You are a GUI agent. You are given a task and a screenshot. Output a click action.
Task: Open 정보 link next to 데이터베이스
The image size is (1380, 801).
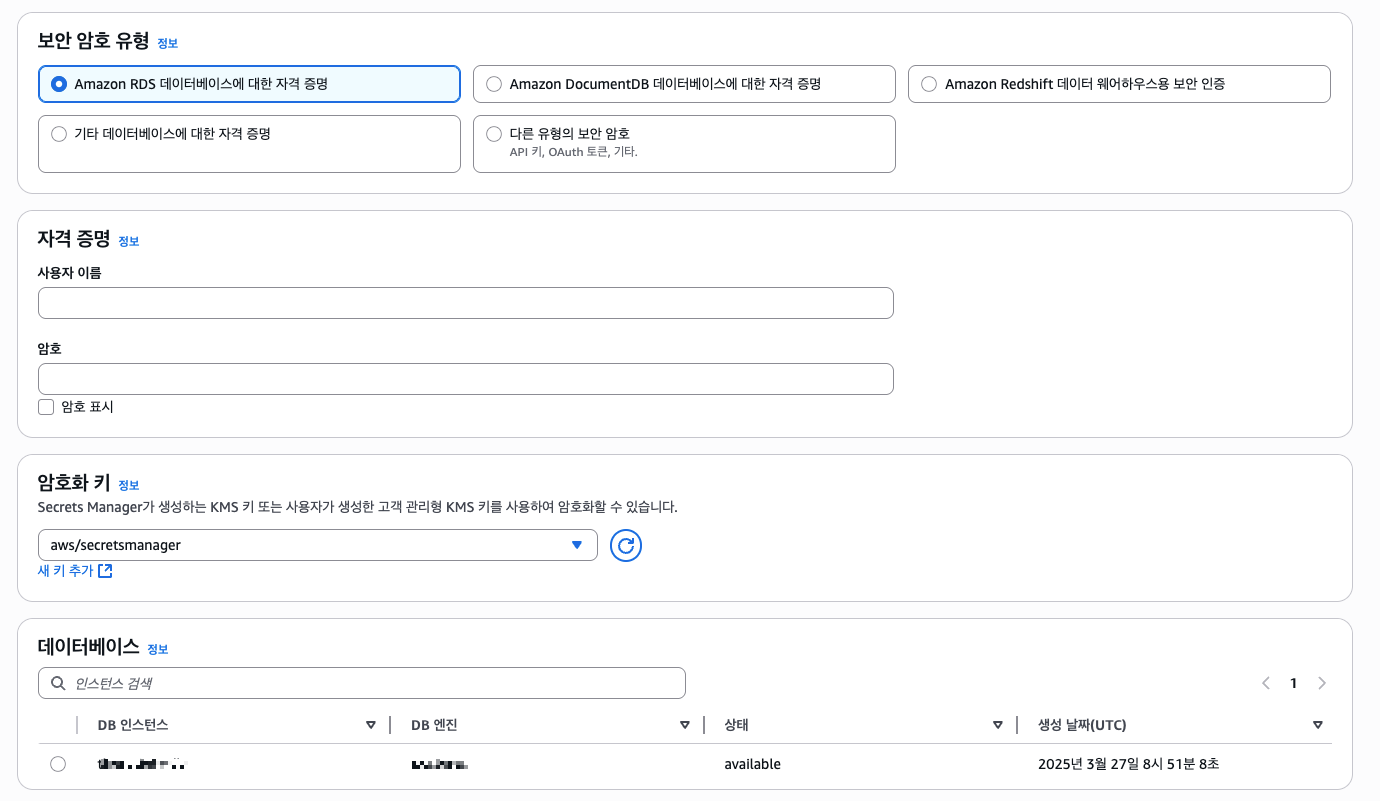[x=158, y=649]
